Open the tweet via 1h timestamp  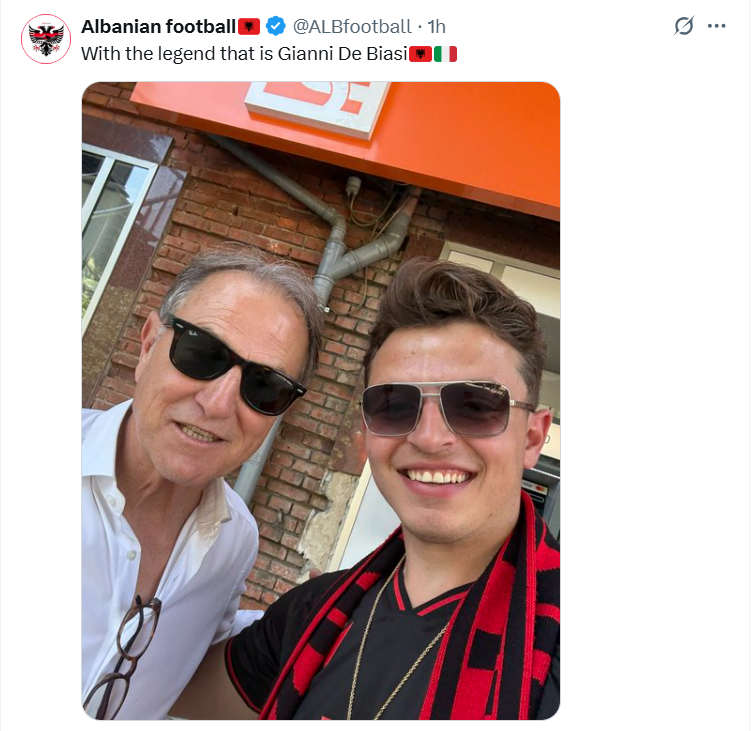[x=437, y=26]
